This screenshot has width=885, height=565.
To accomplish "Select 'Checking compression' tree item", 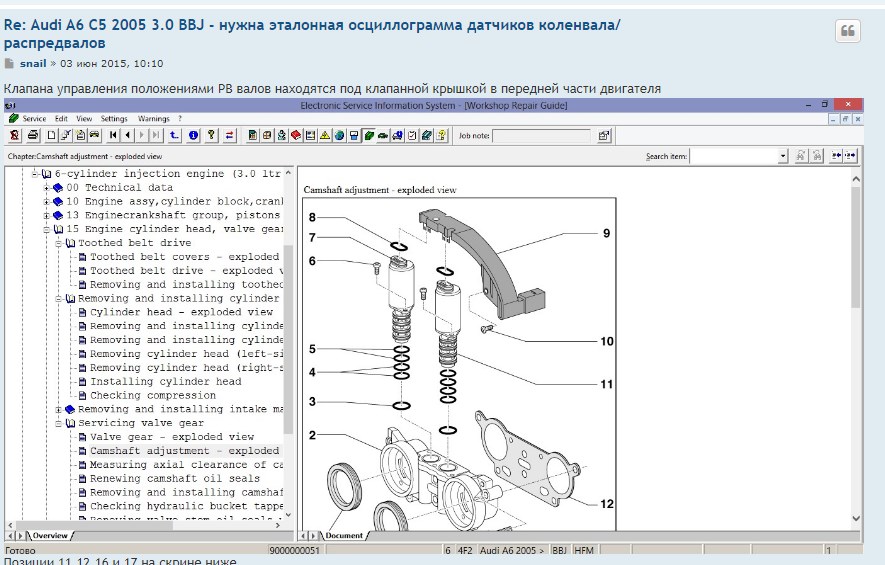I will [153, 396].
